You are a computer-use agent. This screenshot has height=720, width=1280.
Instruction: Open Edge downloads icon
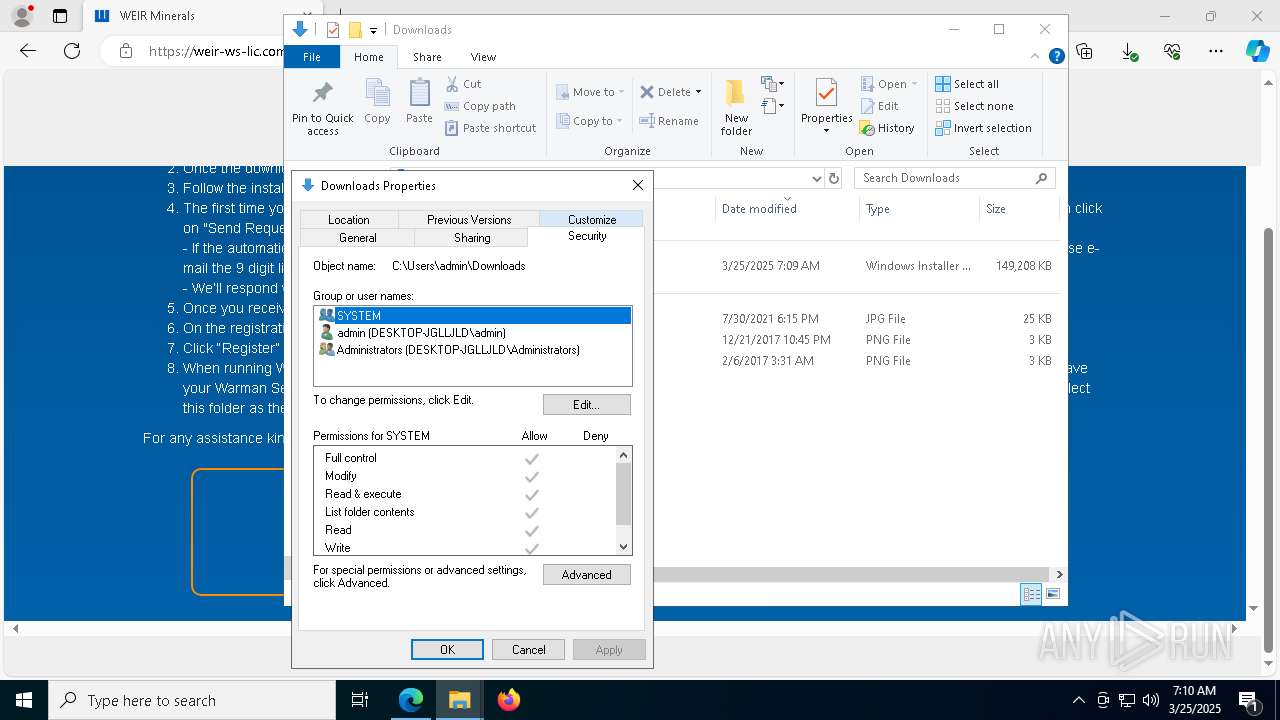(1129, 51)
